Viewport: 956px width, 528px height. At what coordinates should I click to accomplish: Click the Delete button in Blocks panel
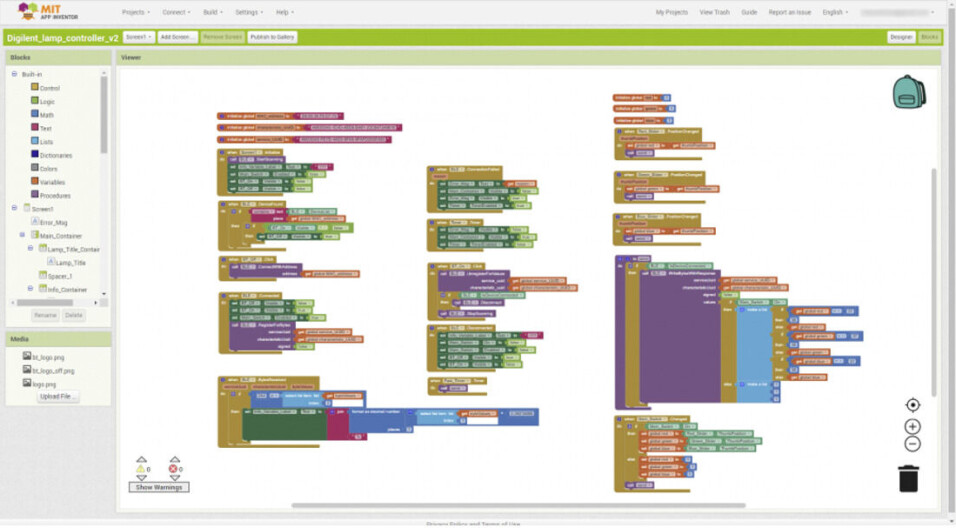coord(74,315)
